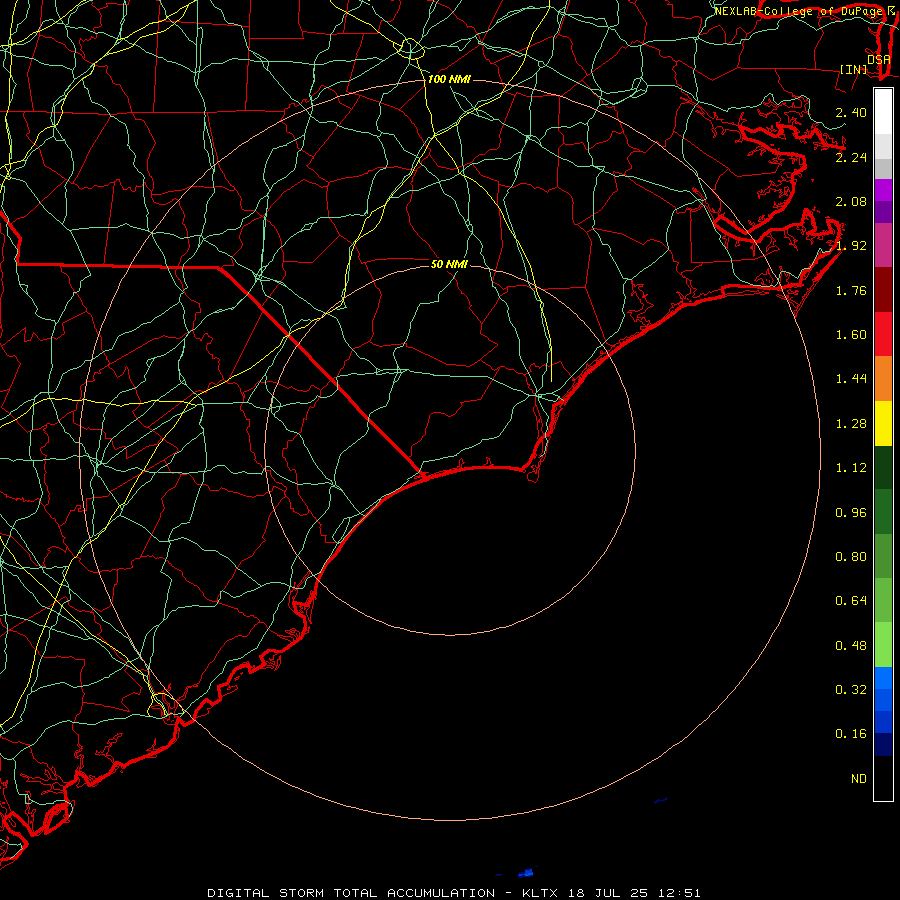Viewport: 900px width, 900px height.
Task: Pick the light blue legend swatch
Action: [x=883, y=678]
